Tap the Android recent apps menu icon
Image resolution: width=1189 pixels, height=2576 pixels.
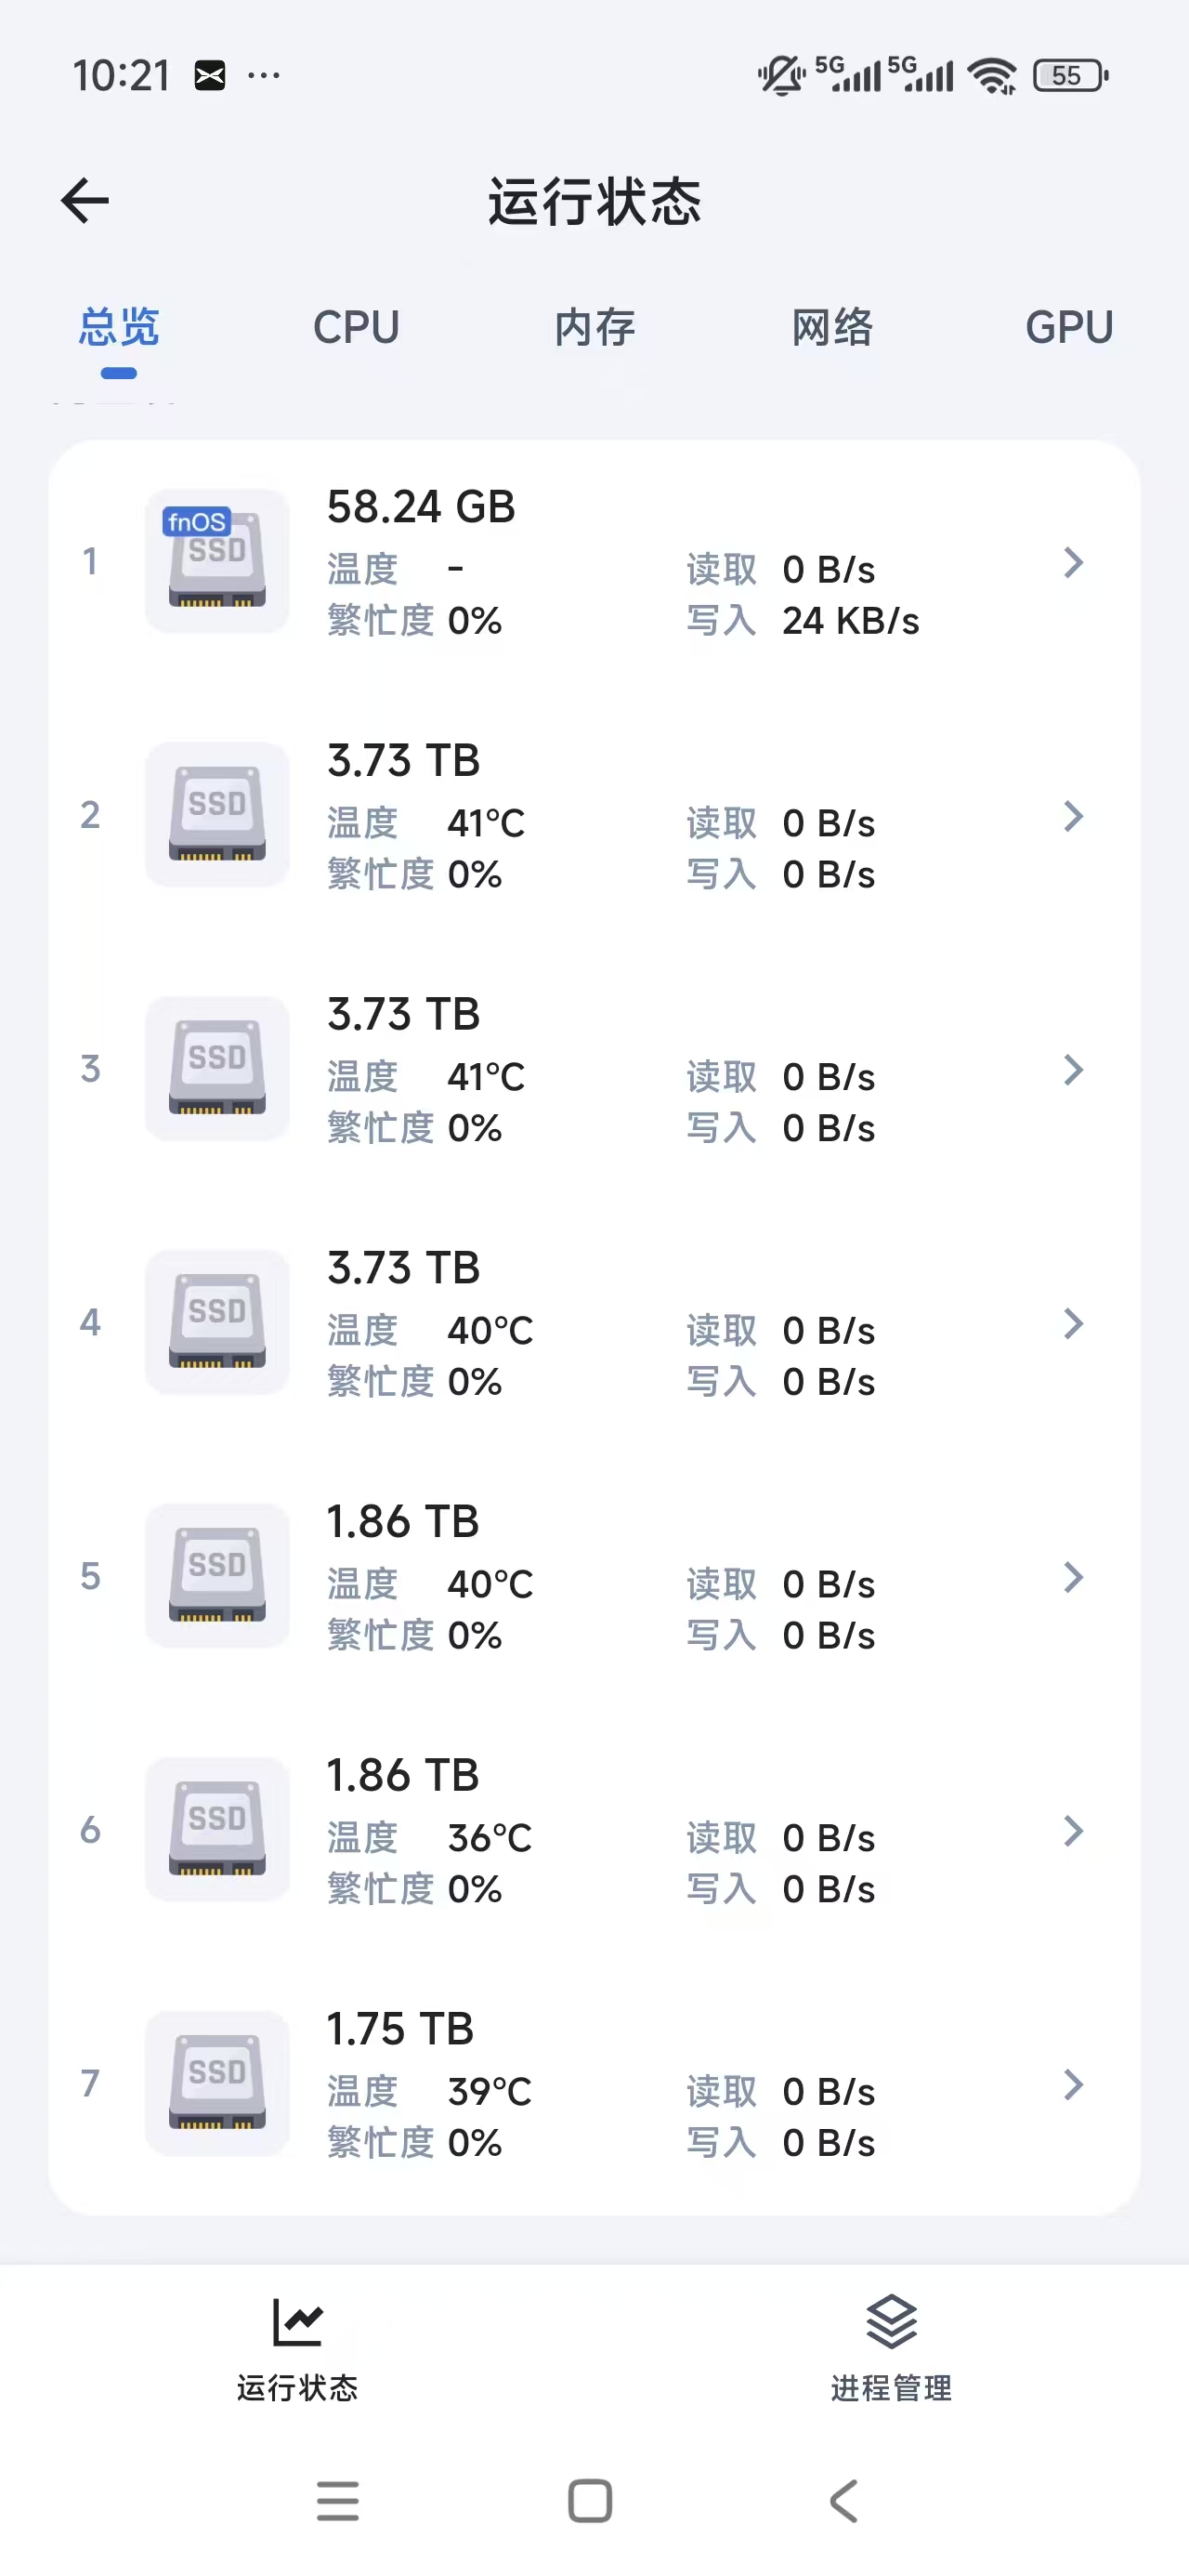pos(338,2501)
